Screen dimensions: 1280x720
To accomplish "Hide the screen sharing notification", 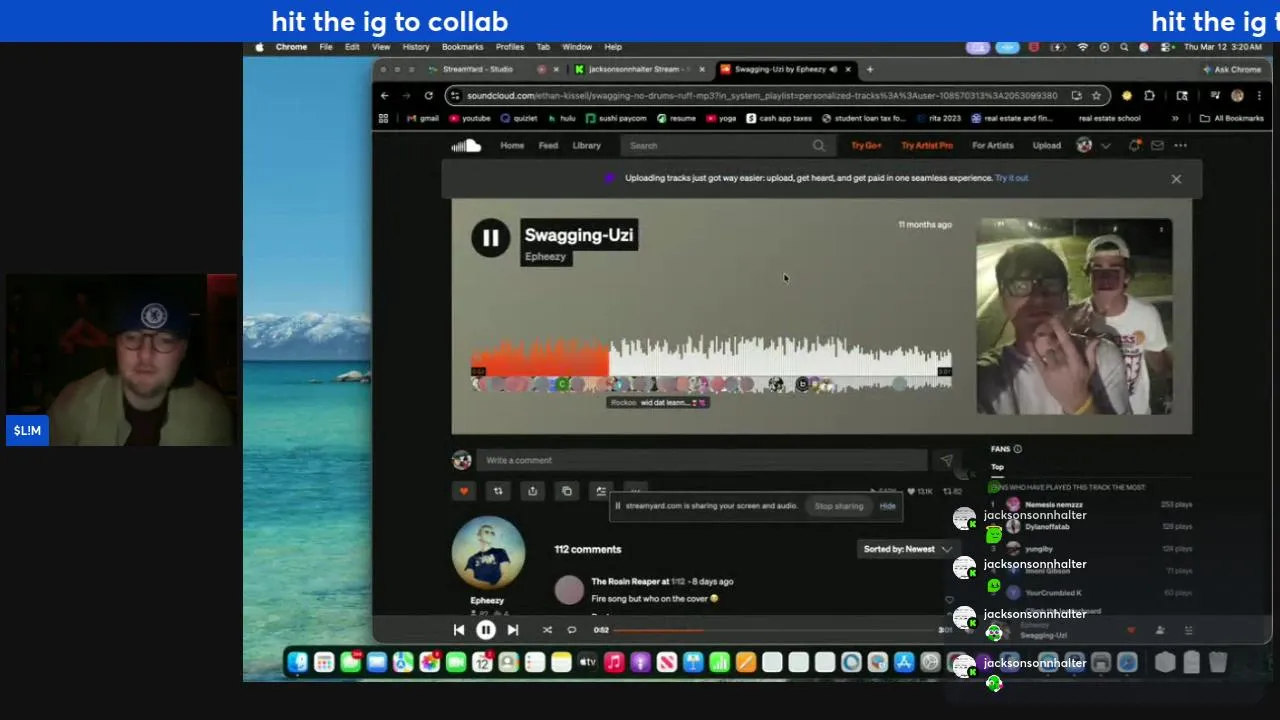I will pyautogui.click(x=888, y=506).
